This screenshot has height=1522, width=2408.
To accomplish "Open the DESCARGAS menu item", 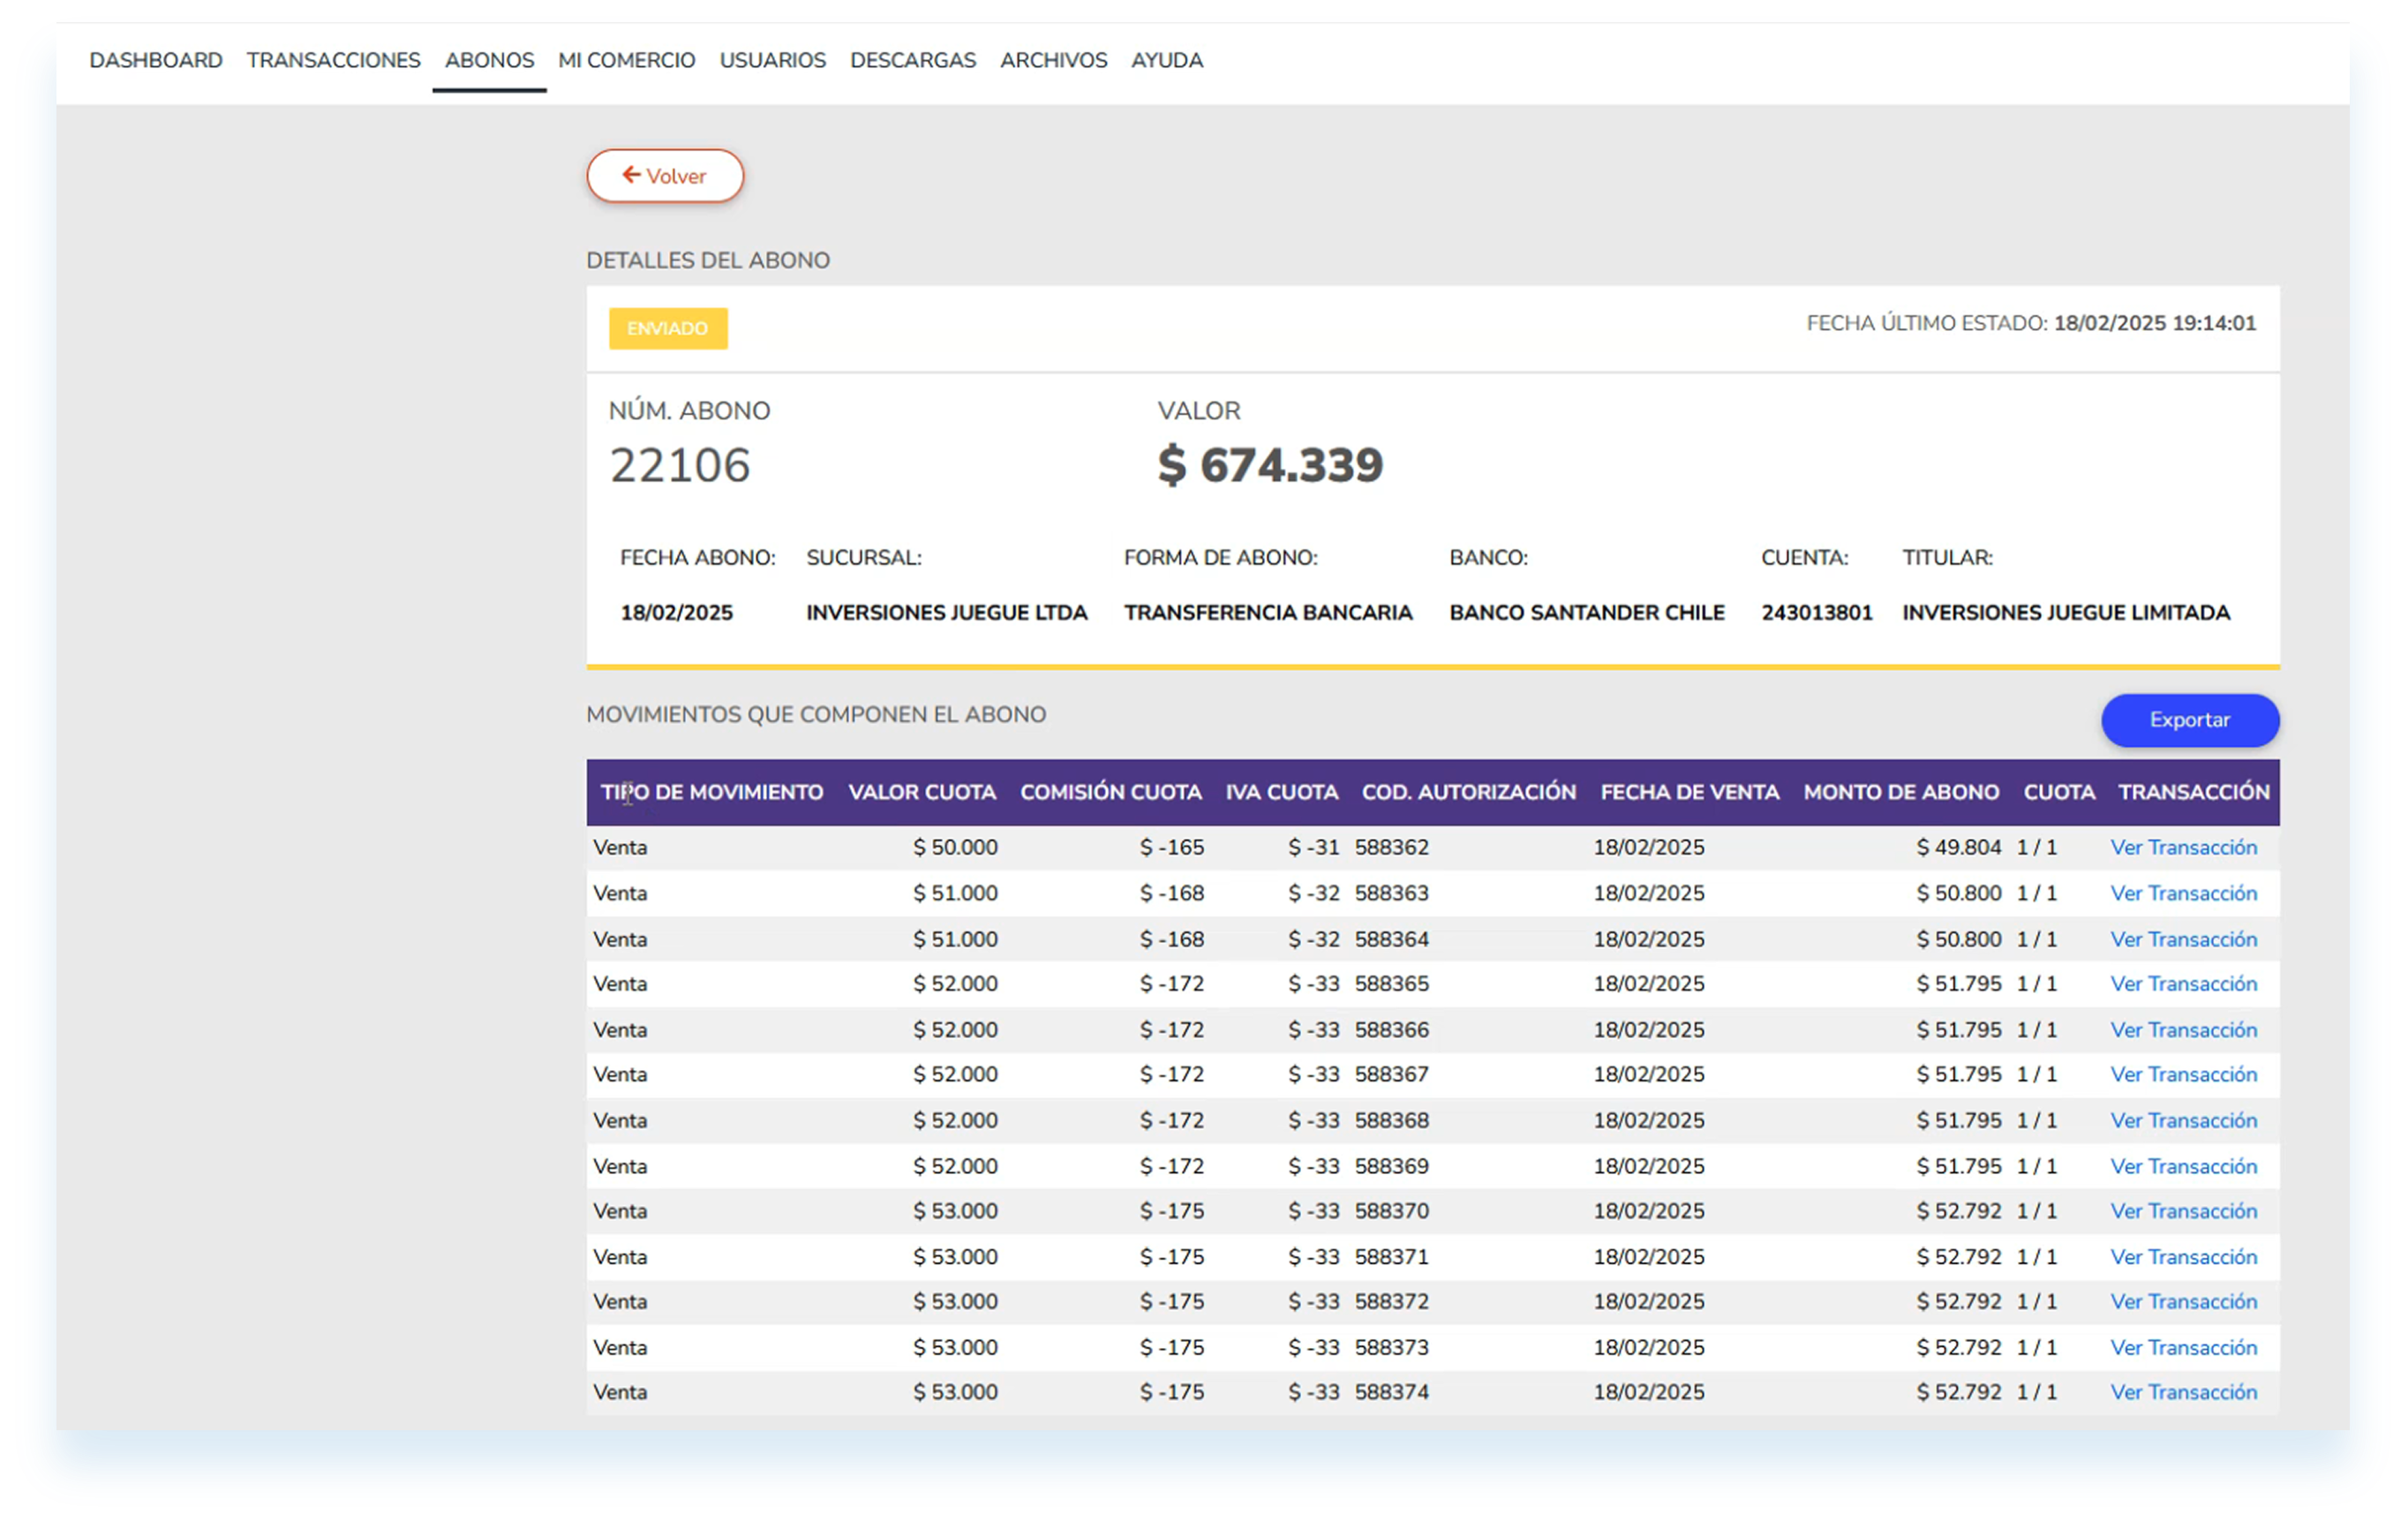I will click(913, 60).
